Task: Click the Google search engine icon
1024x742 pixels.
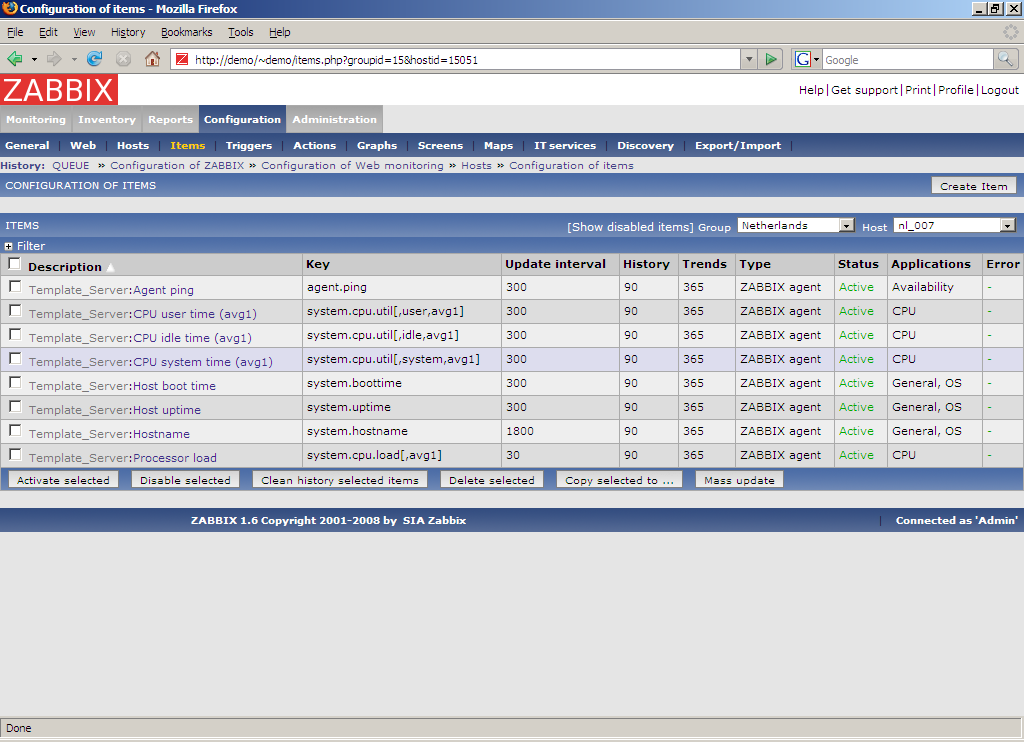Action: [803, 59]
